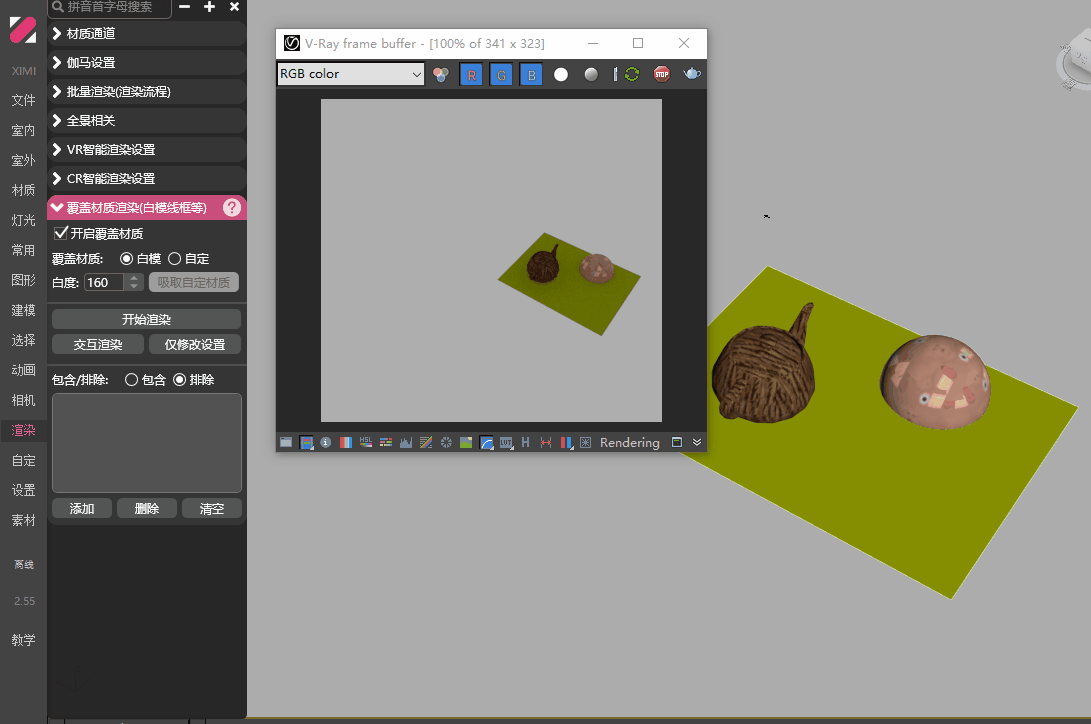The height and width of the screenshot is (724, 1091).
Task: Open the 建模 sidebar tab
Action: point(23,310)
